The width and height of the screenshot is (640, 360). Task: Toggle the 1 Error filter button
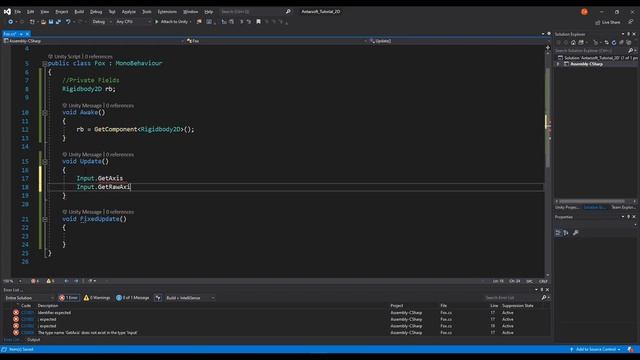(69, 298)
